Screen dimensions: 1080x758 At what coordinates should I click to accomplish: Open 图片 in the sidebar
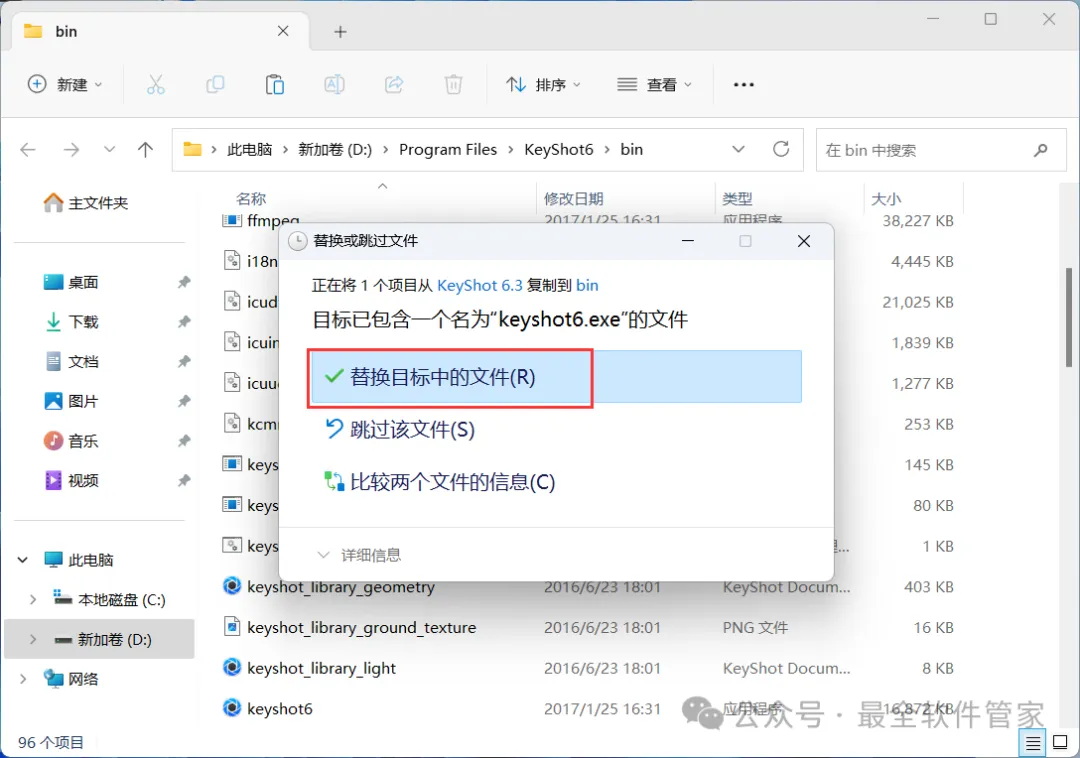point(71,401)
